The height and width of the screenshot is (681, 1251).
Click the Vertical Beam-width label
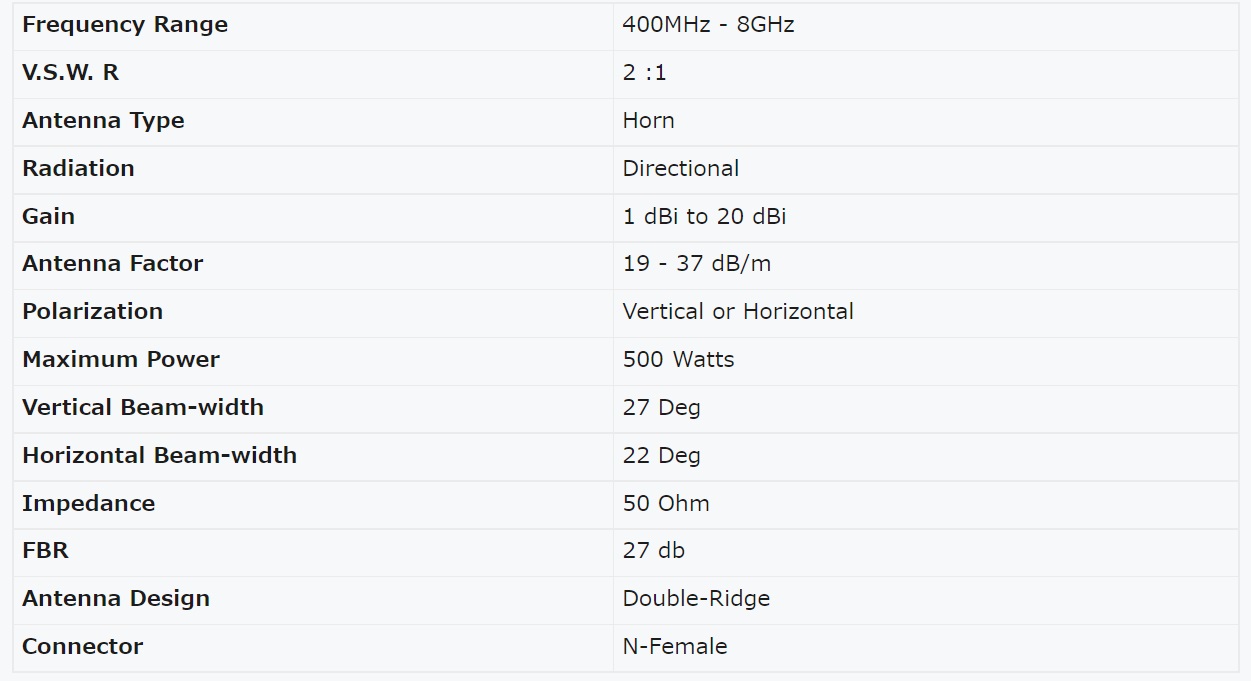[x=142, y=407]
